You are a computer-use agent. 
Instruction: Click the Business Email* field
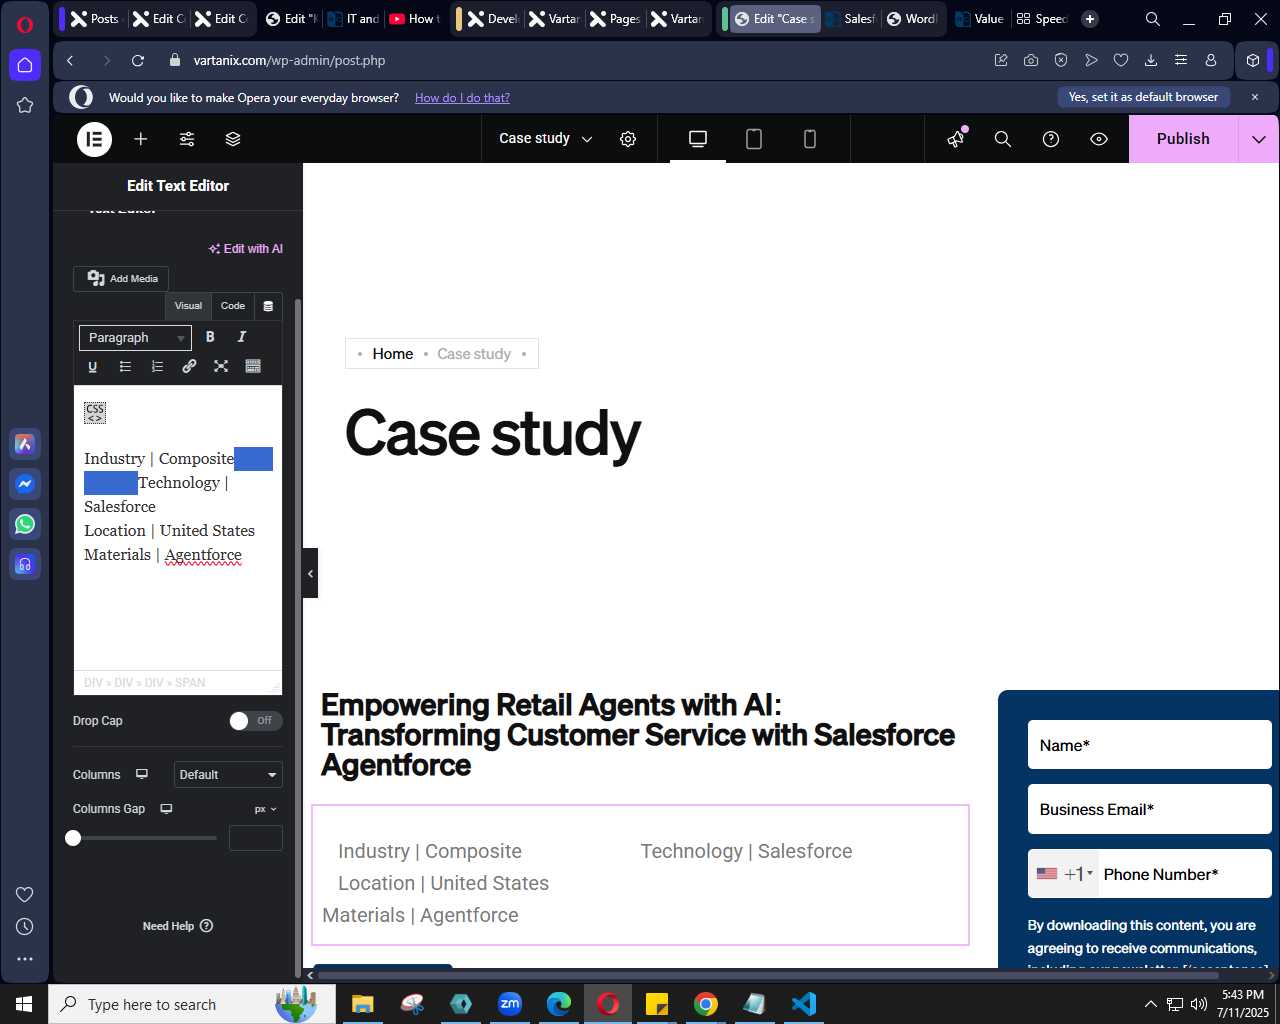(1150, 809)
